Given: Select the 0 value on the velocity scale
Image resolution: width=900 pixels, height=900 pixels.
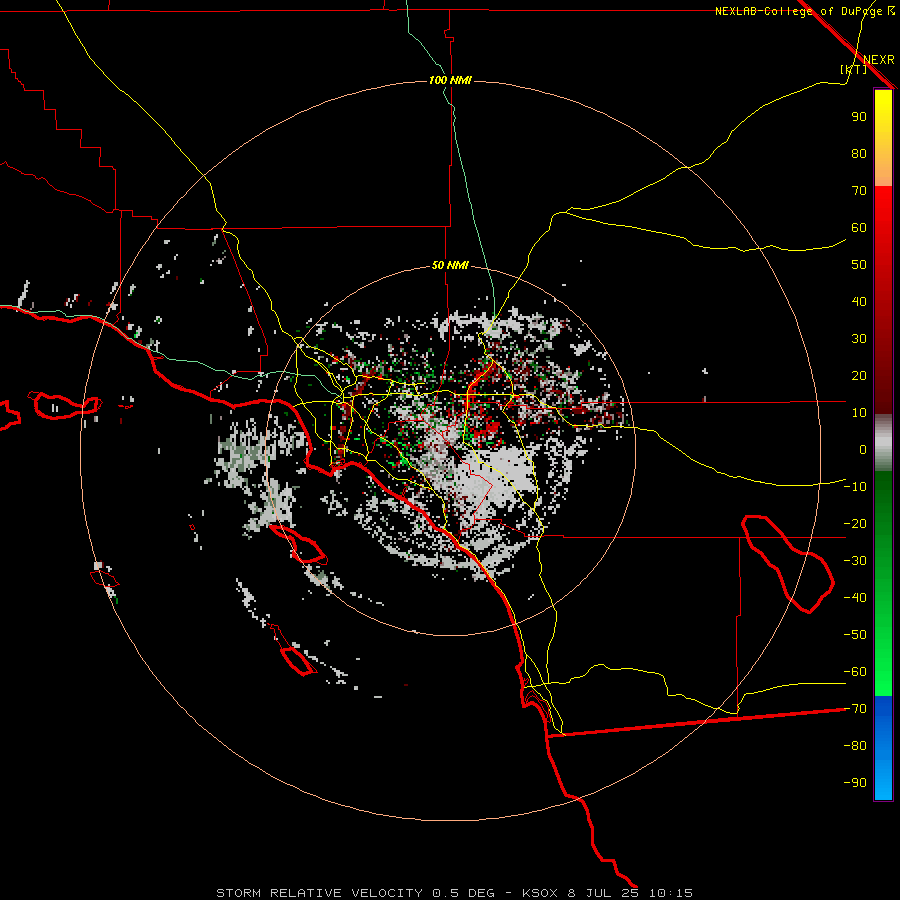Looking at the screenshot, I should [863, 449].
